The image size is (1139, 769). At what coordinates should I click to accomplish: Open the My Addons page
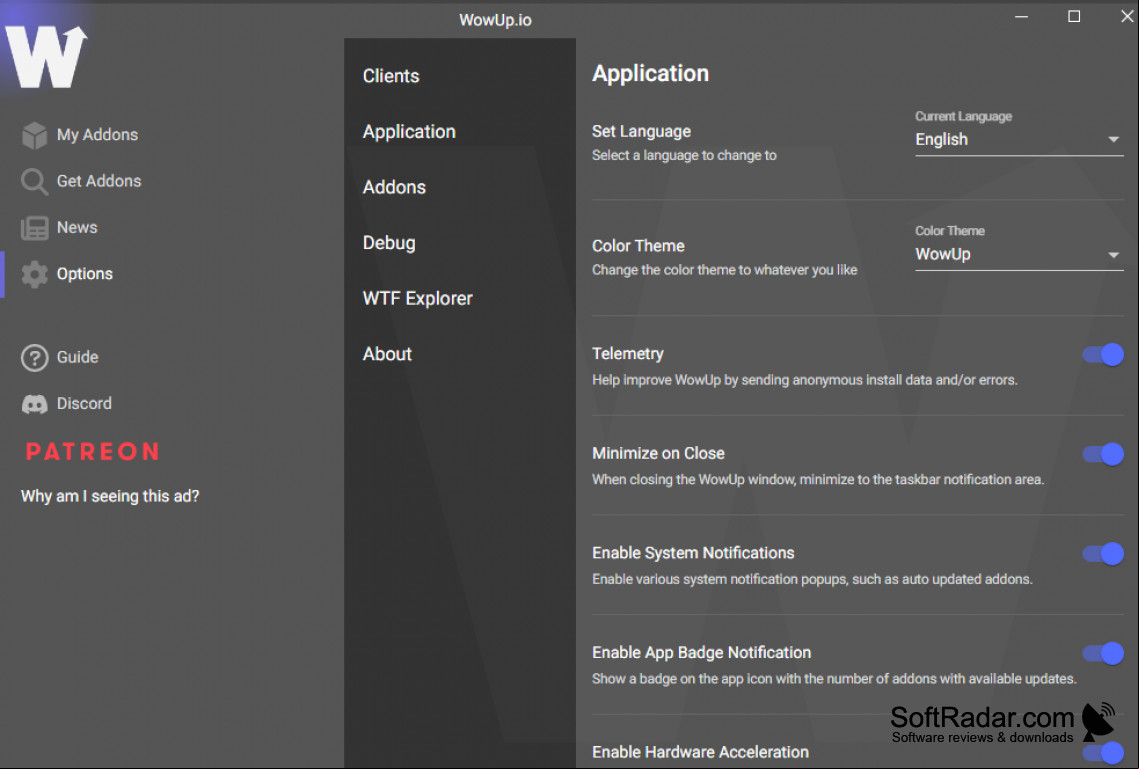click(x=97, y=135)
